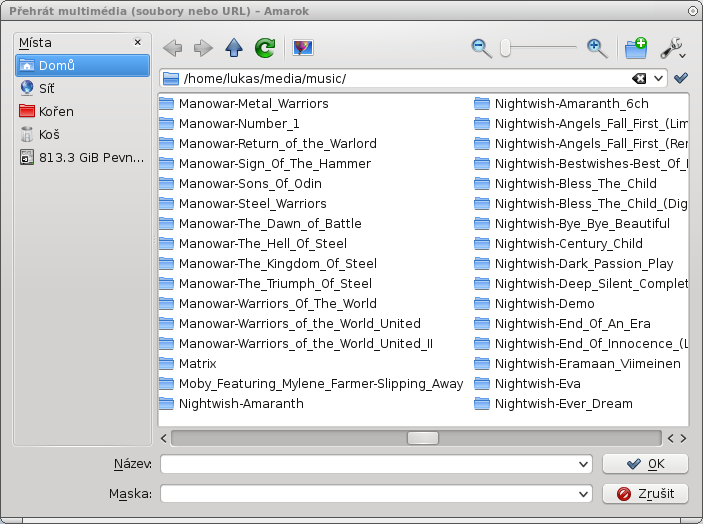
Task: Select folder Manowar-The_Triumph_Of_Steel
Action: click(265, 284)
